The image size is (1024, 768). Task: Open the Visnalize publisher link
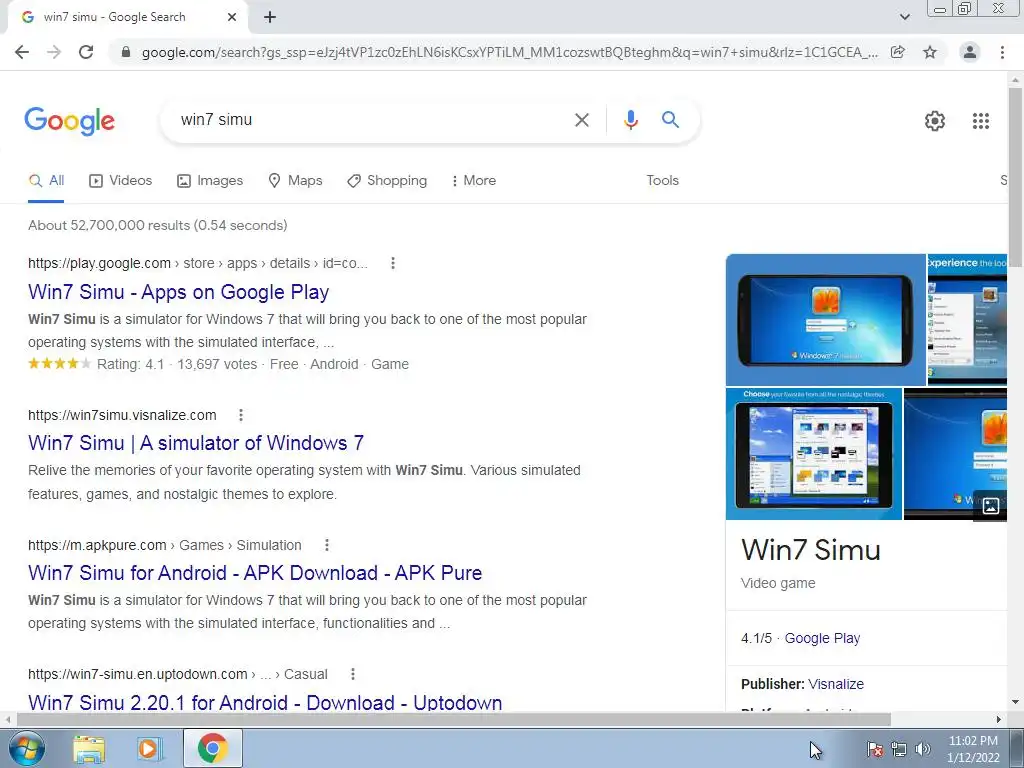836,684
